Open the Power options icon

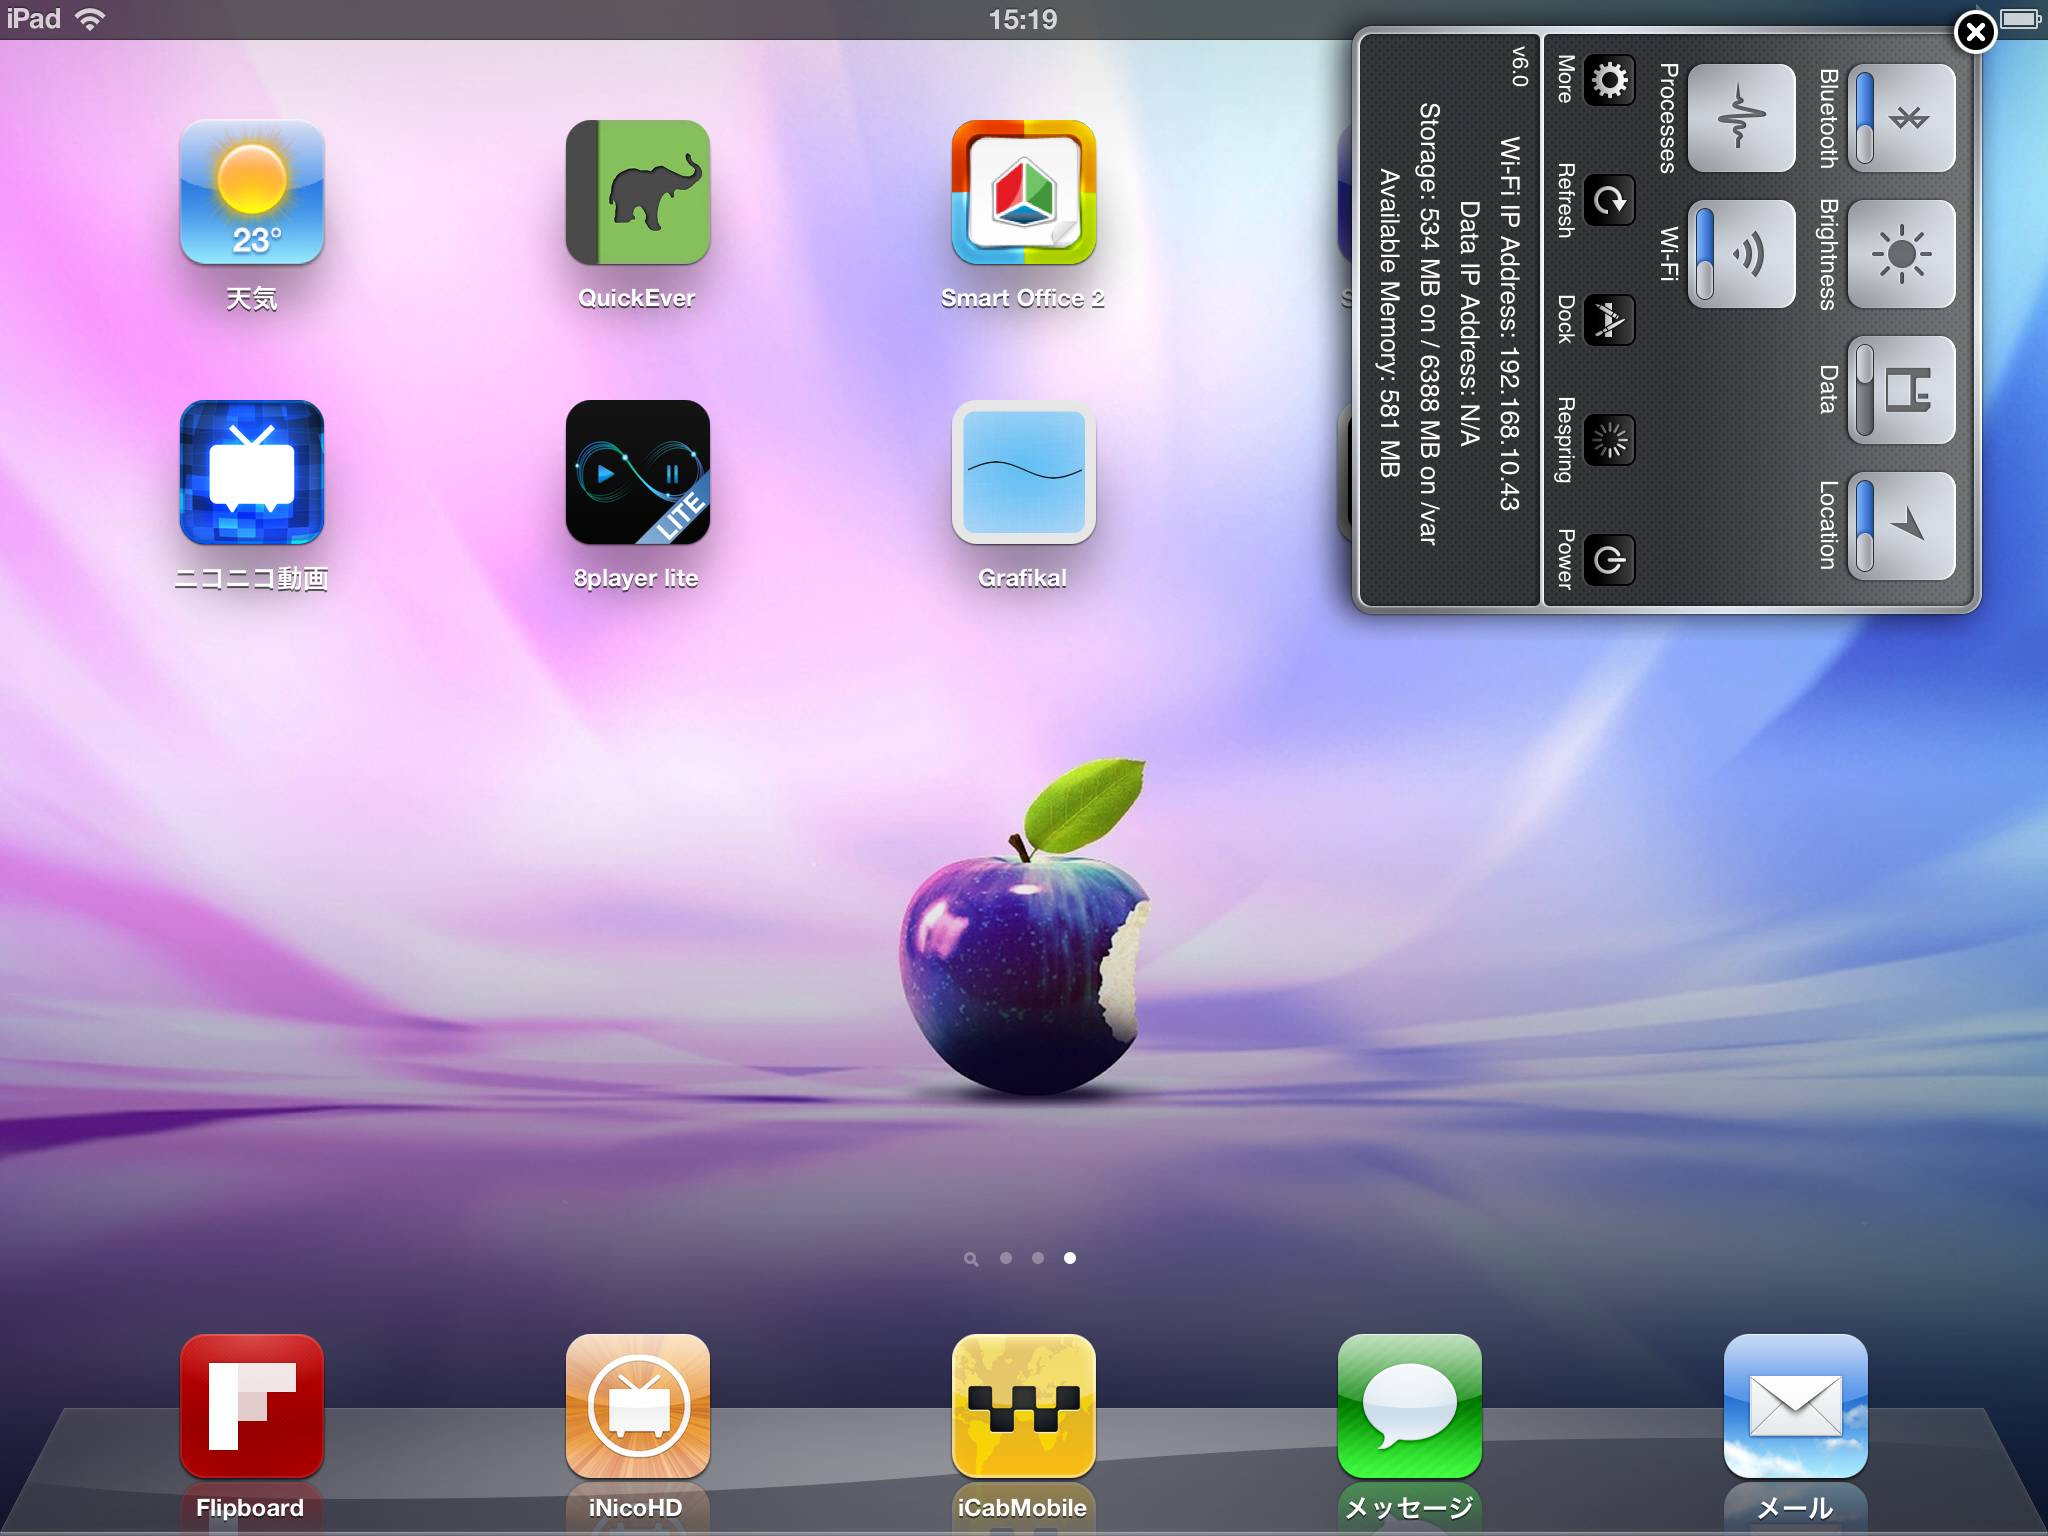(x=1609, y=560)
